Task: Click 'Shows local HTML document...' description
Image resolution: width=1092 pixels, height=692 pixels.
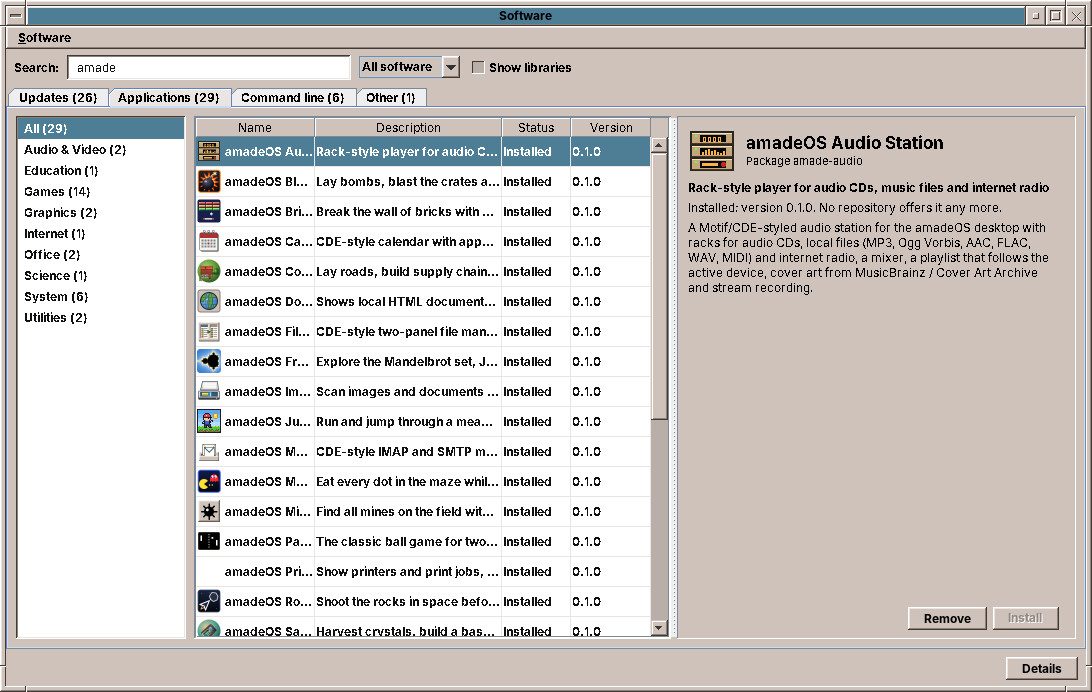Action: tap(405, 301)
